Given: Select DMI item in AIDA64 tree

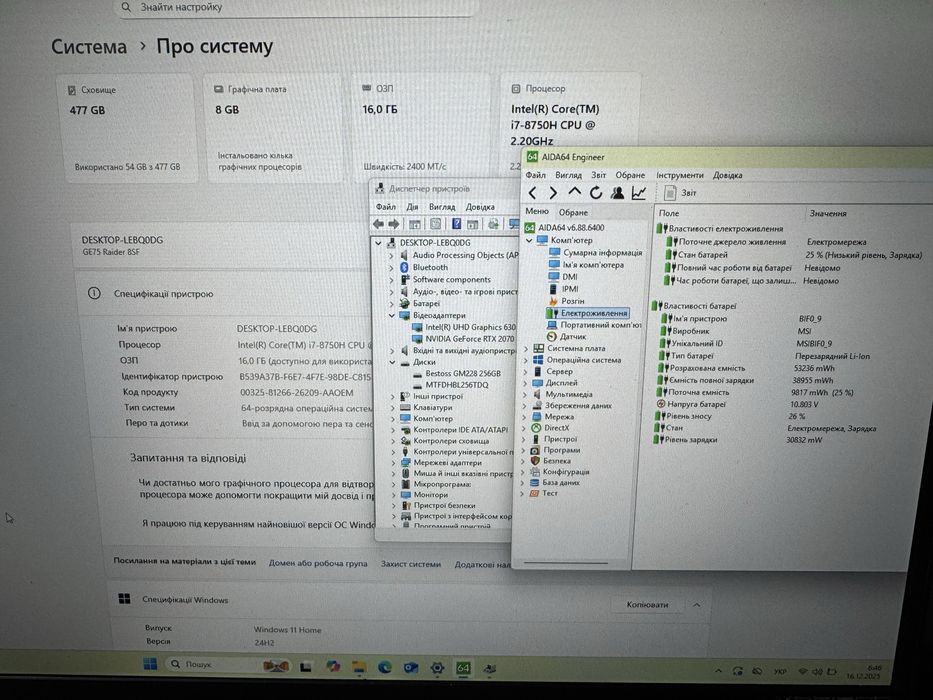Looking at the screenshot, I should click(x=563, y=277).
